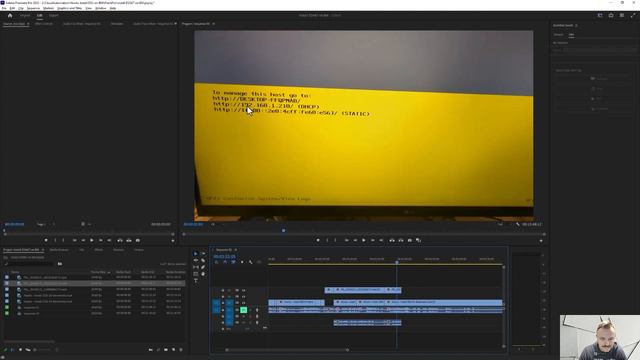
Task: Step back one frame in Program monitor
Action: click(355, 240)
